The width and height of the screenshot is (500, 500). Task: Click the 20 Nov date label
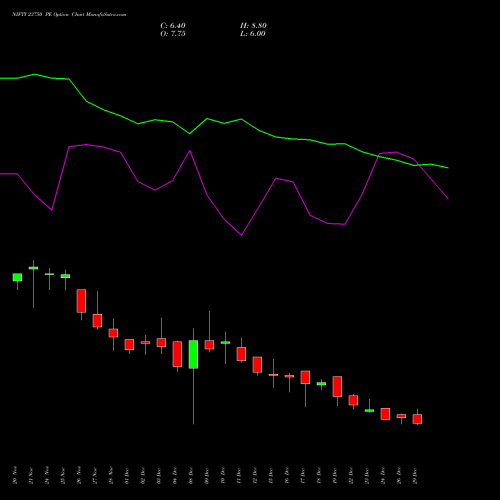[15, 475]
